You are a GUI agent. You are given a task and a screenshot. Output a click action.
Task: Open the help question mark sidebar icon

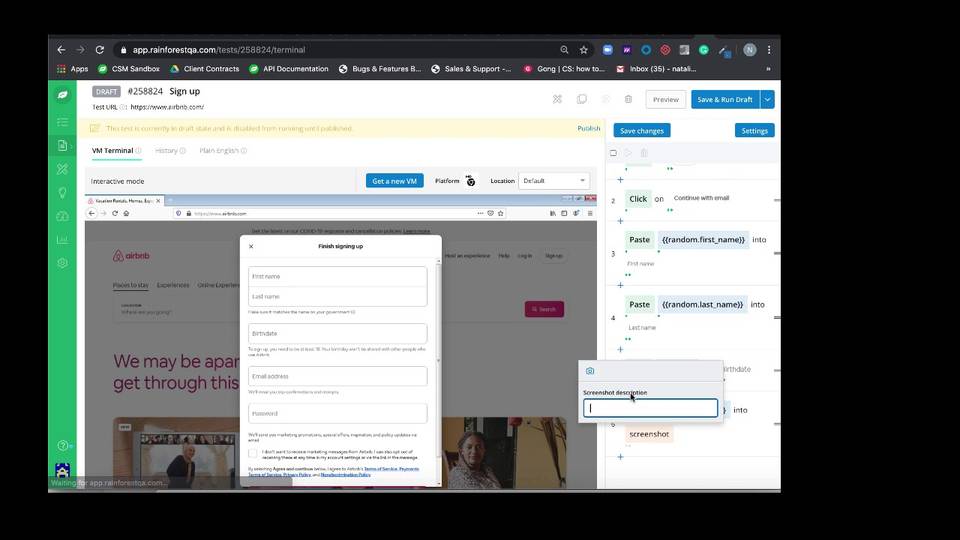(62, 446)
